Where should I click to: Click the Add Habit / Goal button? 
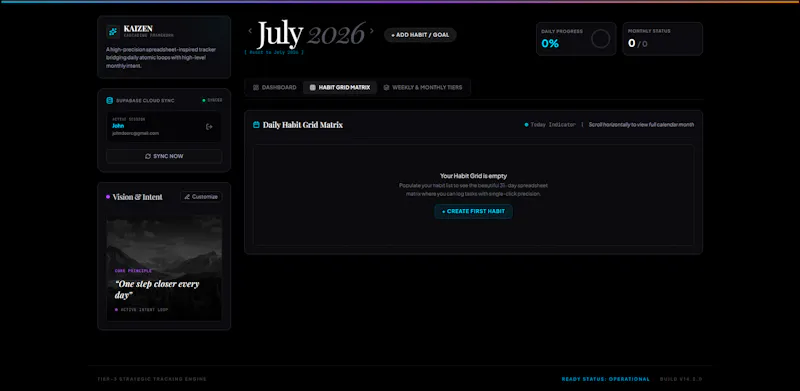(x=420, y=35)
